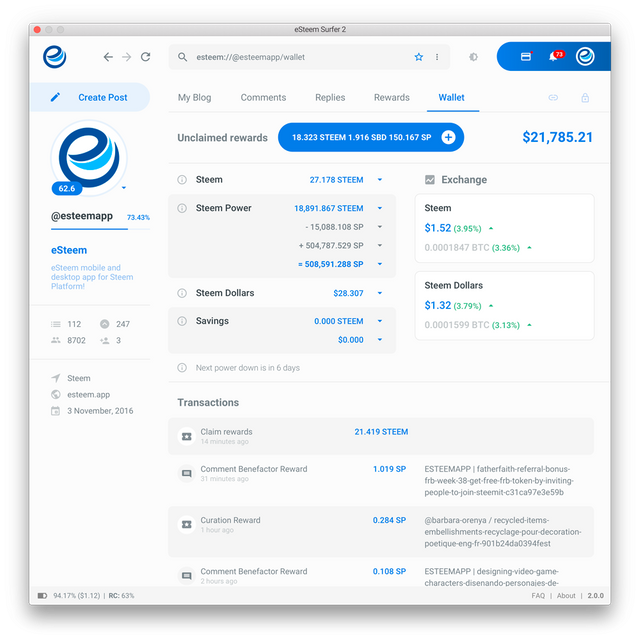The width and height of the screenshot is (640, 640).
Task: Go forward with the forward arrow
Action: [x=127, y=57]
